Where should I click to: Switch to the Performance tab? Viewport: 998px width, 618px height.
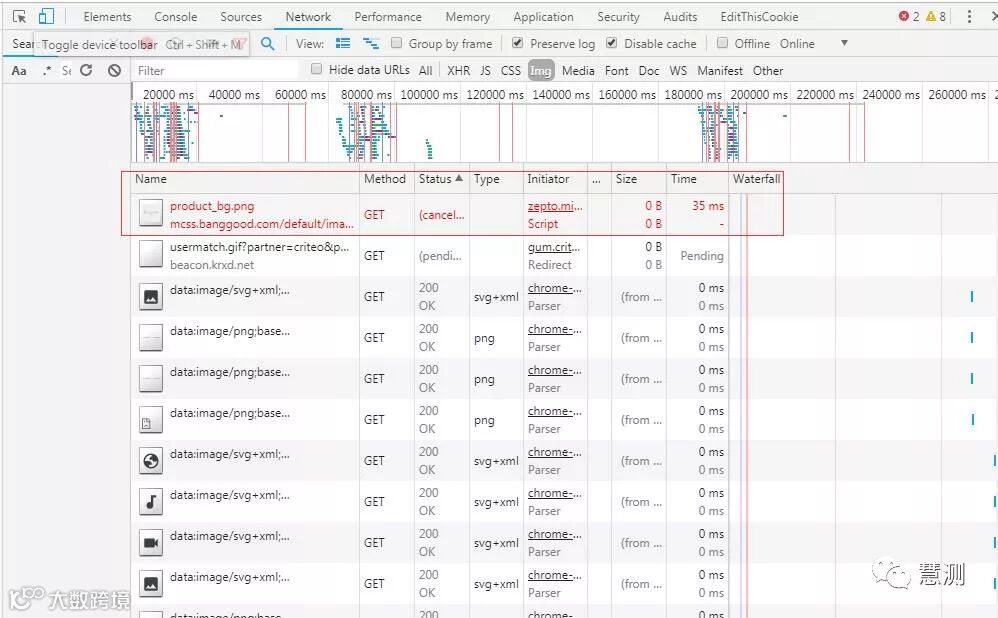388,17
